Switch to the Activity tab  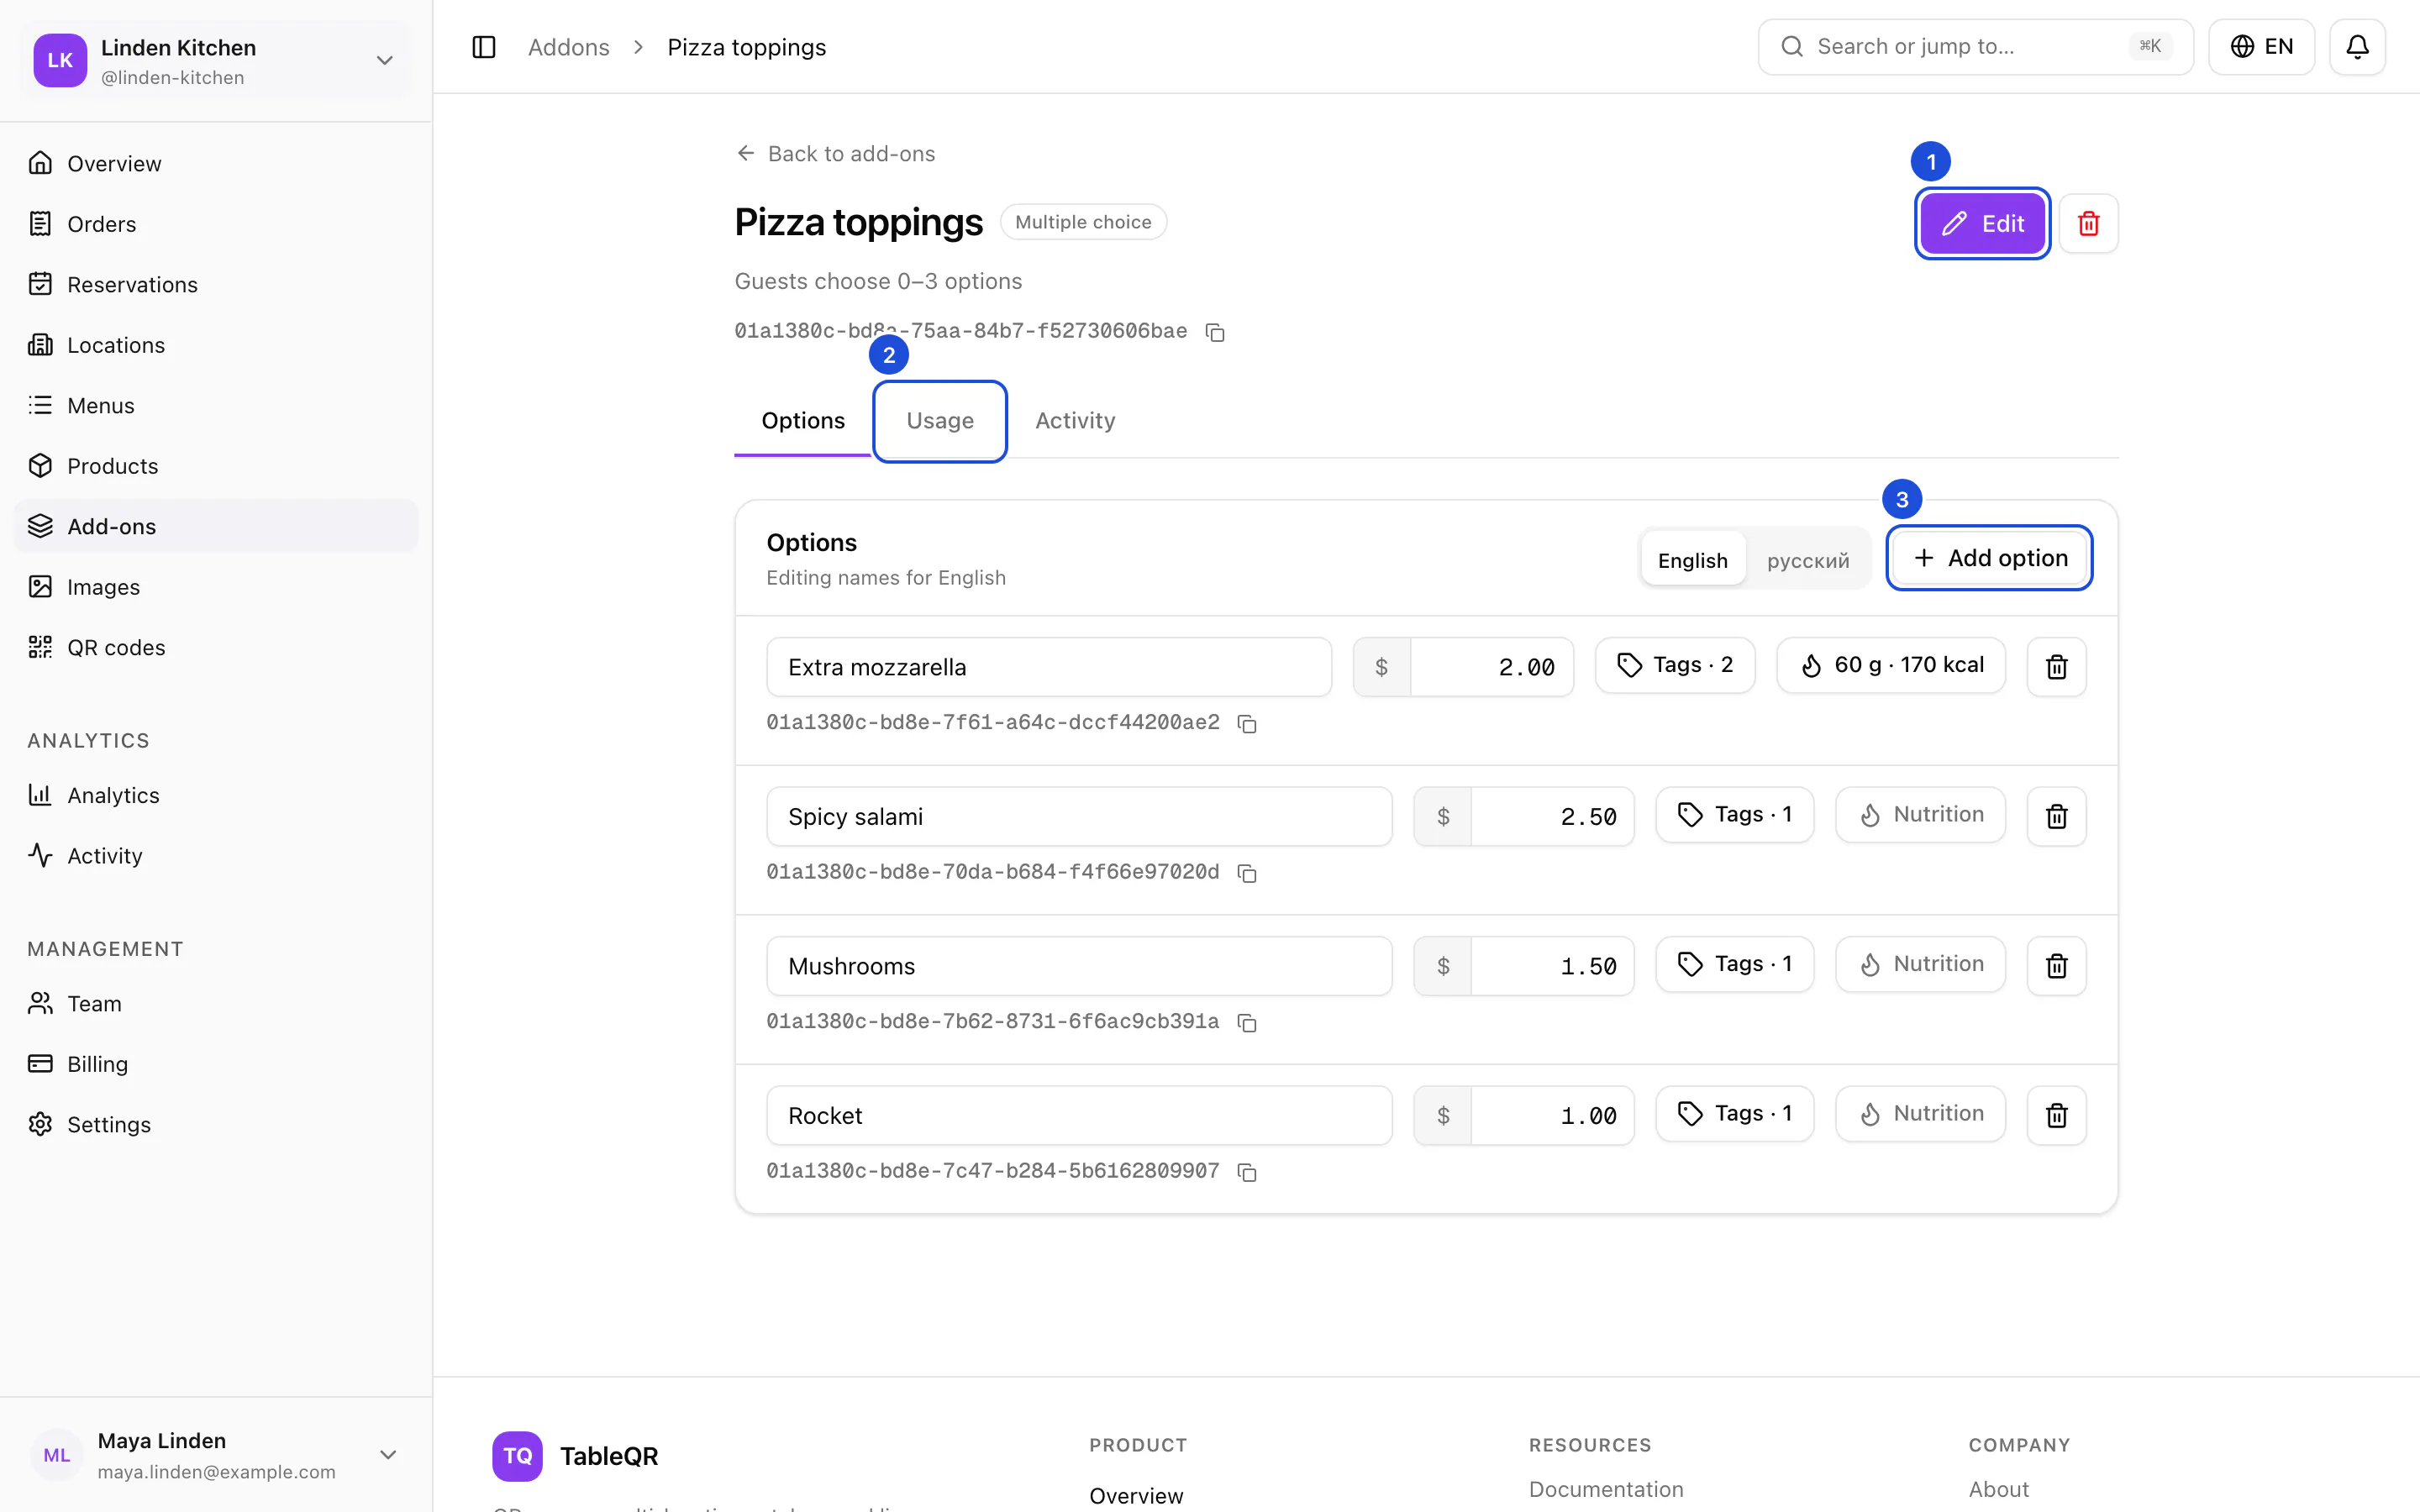point(1075,421)
